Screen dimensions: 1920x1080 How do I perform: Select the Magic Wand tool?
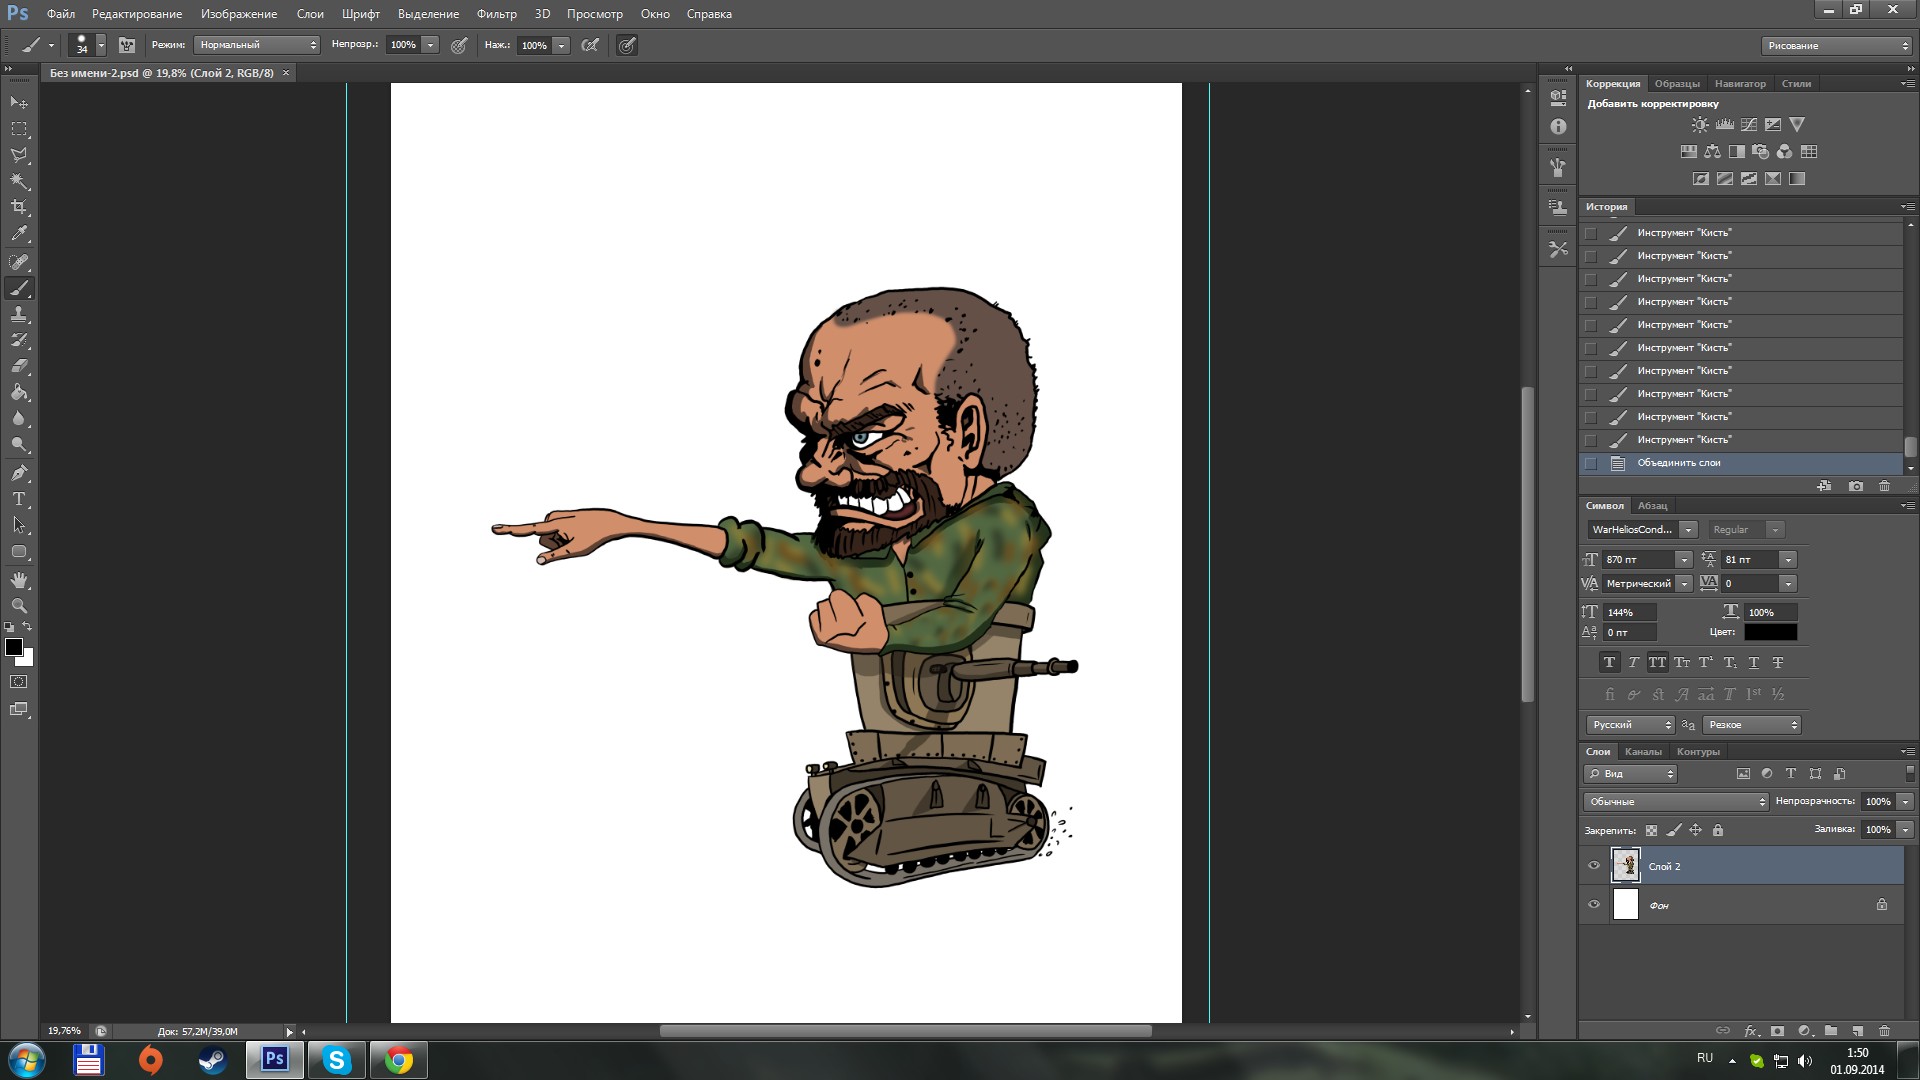pos(19,182)
